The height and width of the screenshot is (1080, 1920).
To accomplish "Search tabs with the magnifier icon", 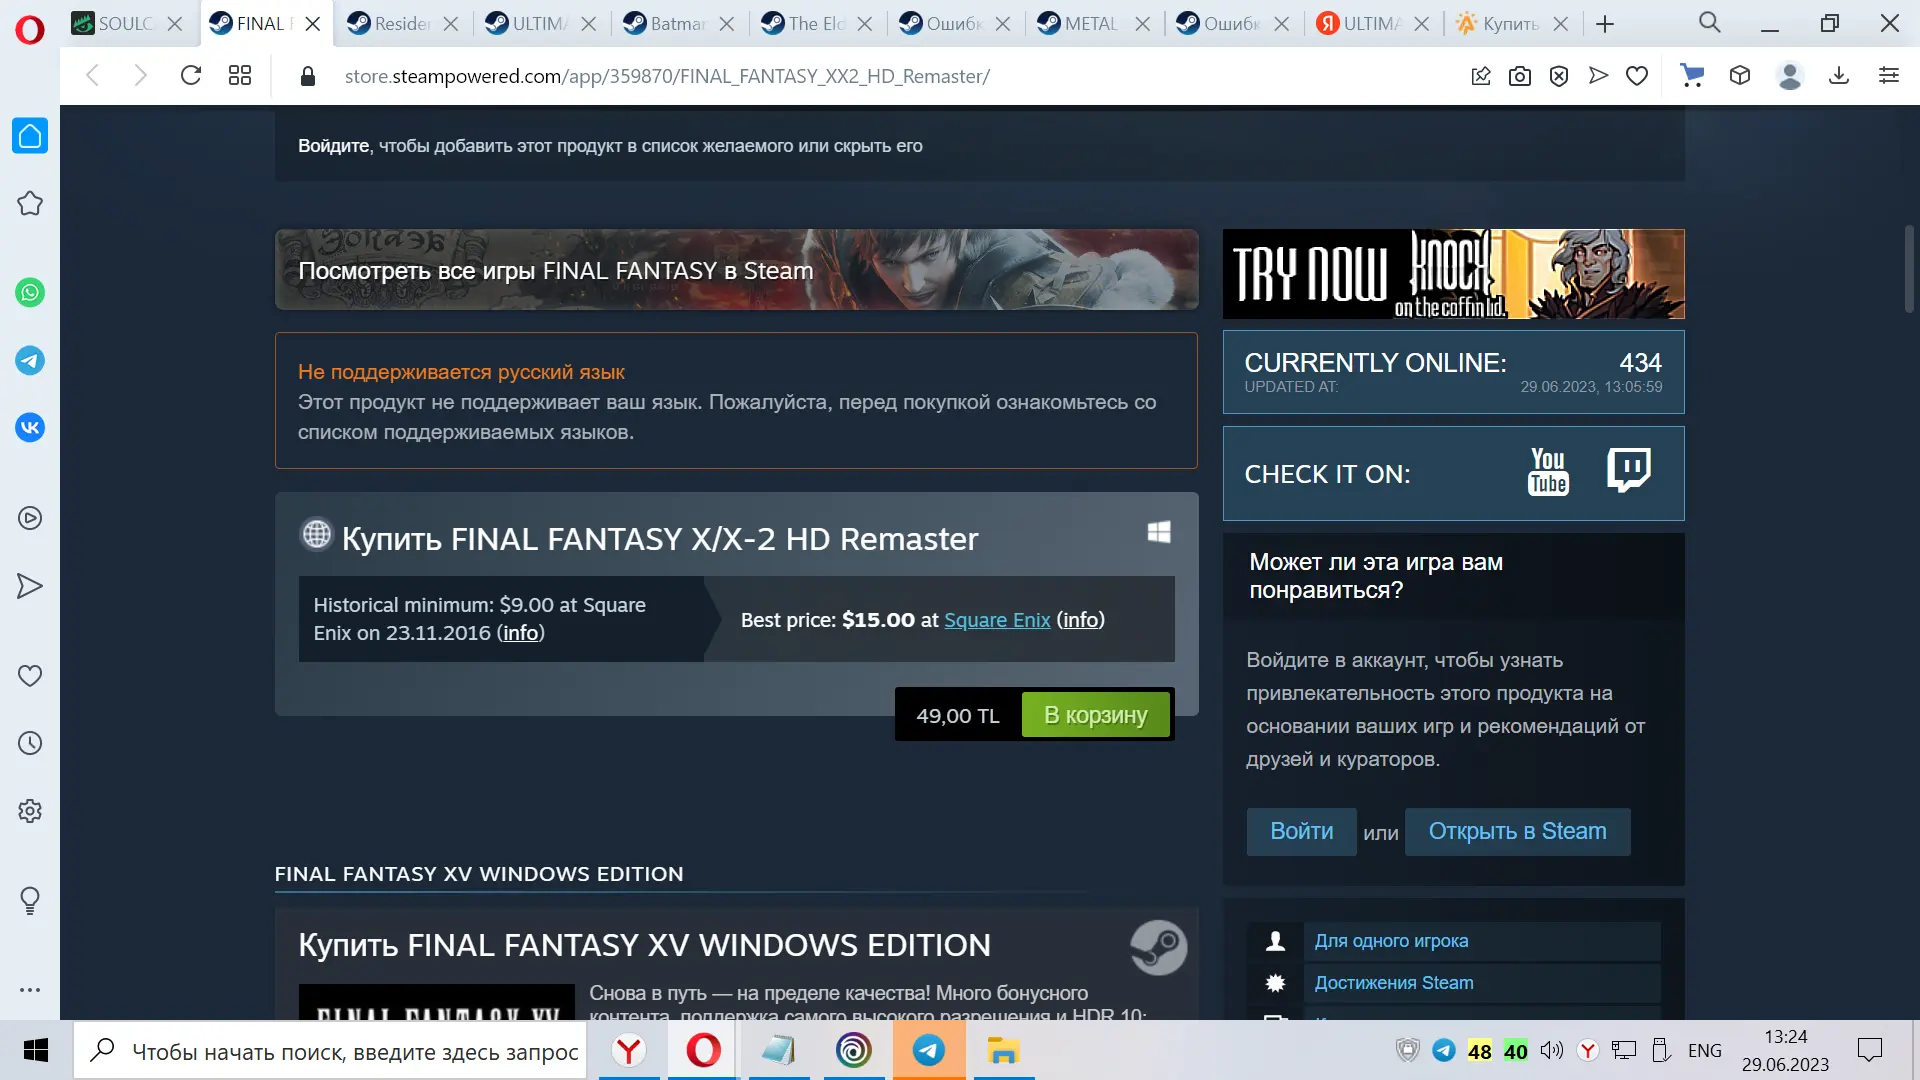I will pos(1710,23).
